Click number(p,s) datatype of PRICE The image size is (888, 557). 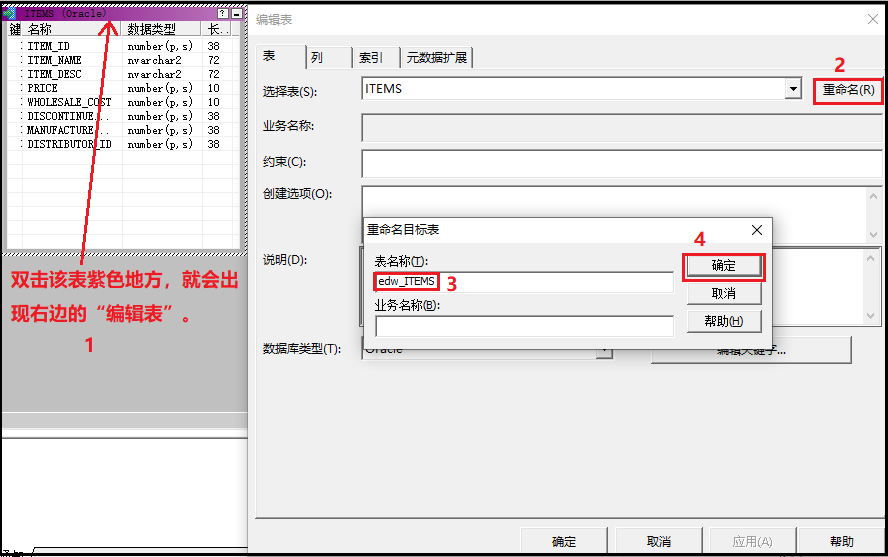coord(160,88)
